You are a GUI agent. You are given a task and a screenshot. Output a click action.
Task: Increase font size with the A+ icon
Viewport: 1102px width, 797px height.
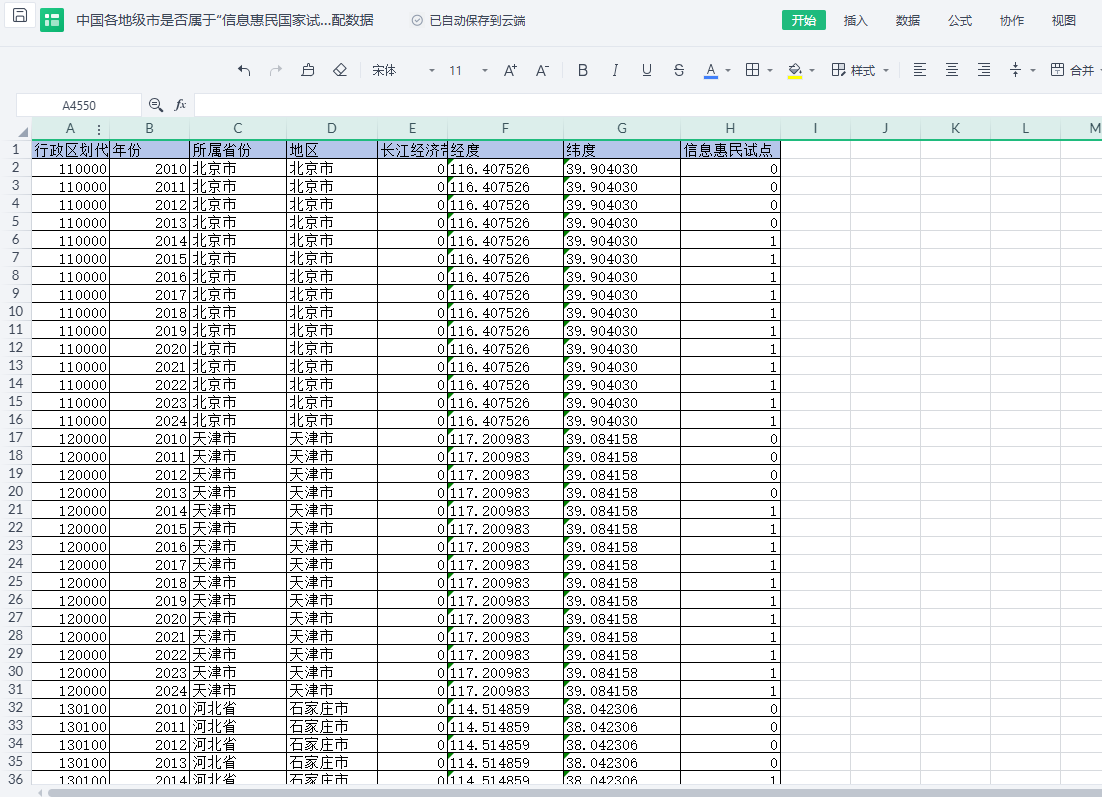click(510, 70)
